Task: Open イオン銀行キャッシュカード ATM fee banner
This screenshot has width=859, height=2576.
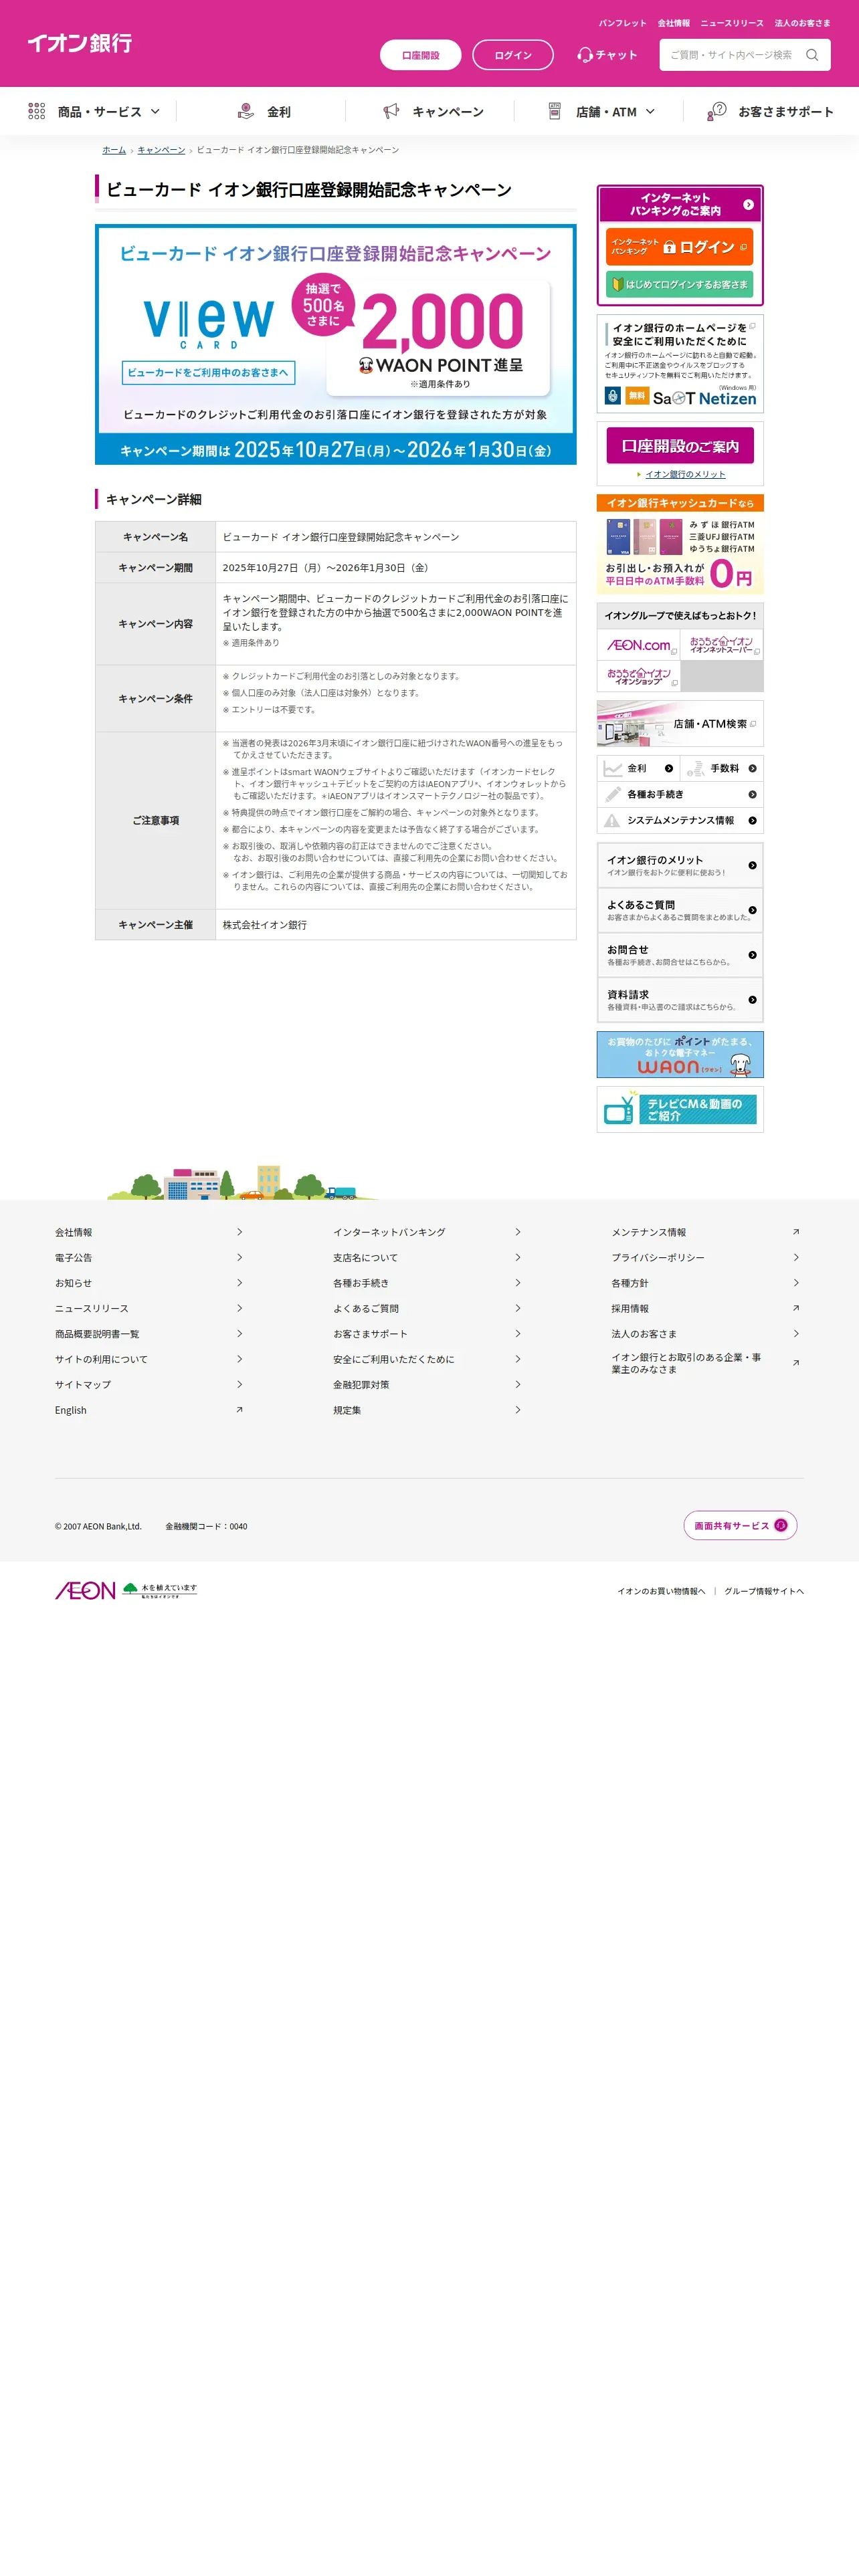Action: pos(680,544)
